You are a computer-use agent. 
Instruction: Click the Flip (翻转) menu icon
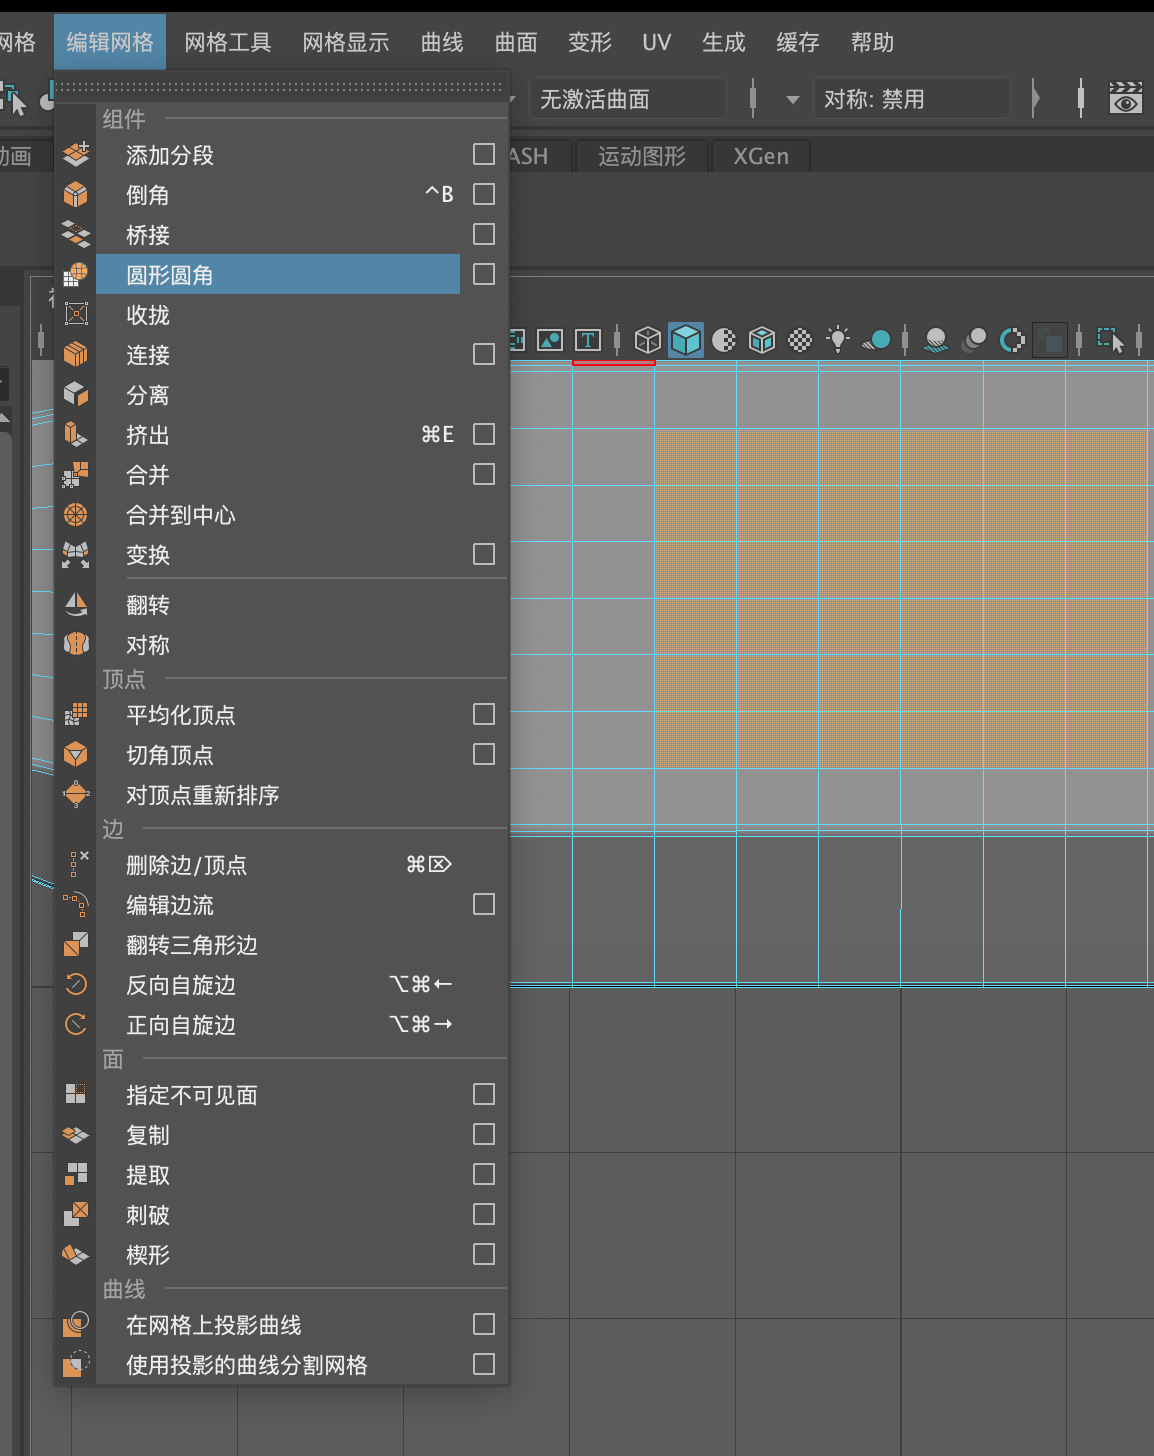click(76, 604)
